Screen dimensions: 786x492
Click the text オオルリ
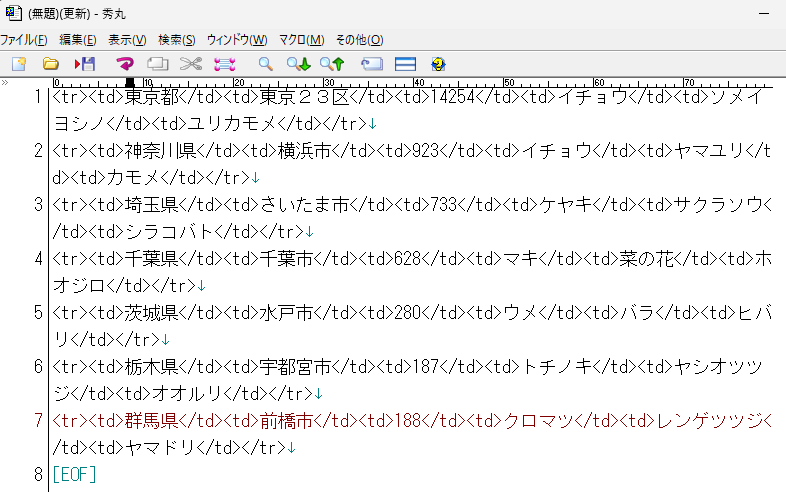pos(187,394)
